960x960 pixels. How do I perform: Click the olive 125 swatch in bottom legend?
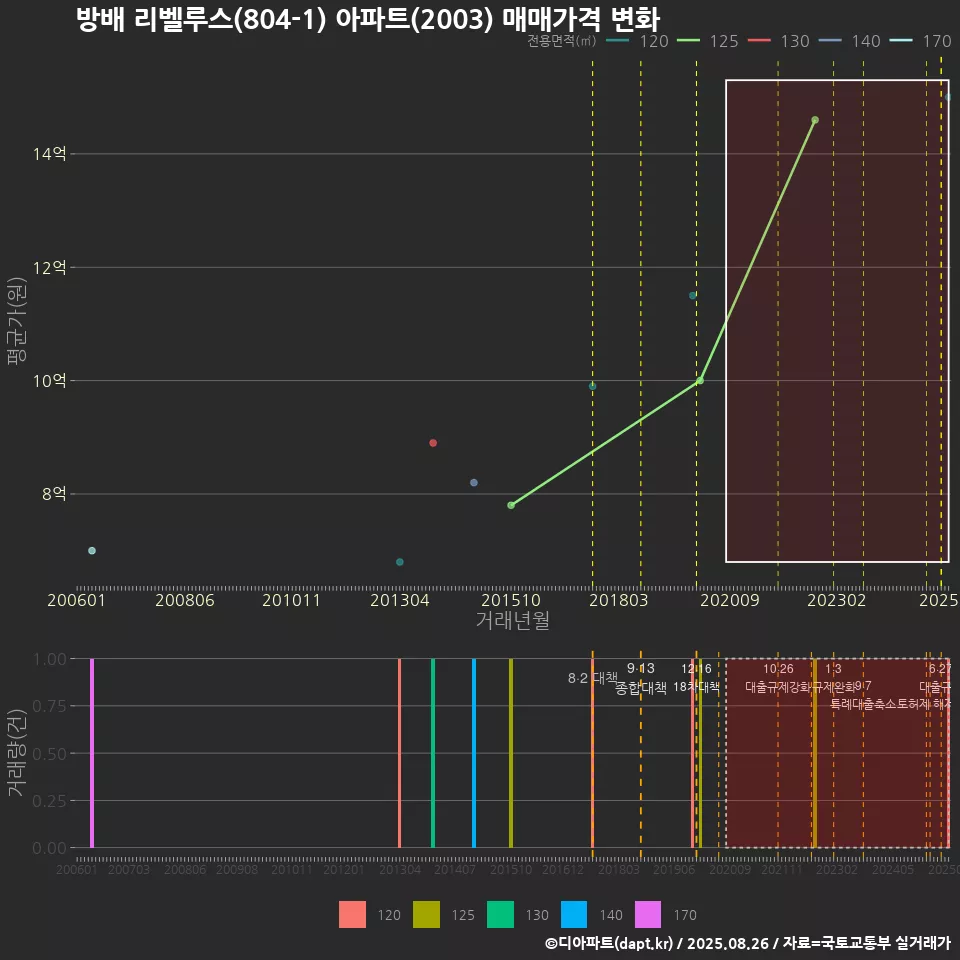click(427, 914)
